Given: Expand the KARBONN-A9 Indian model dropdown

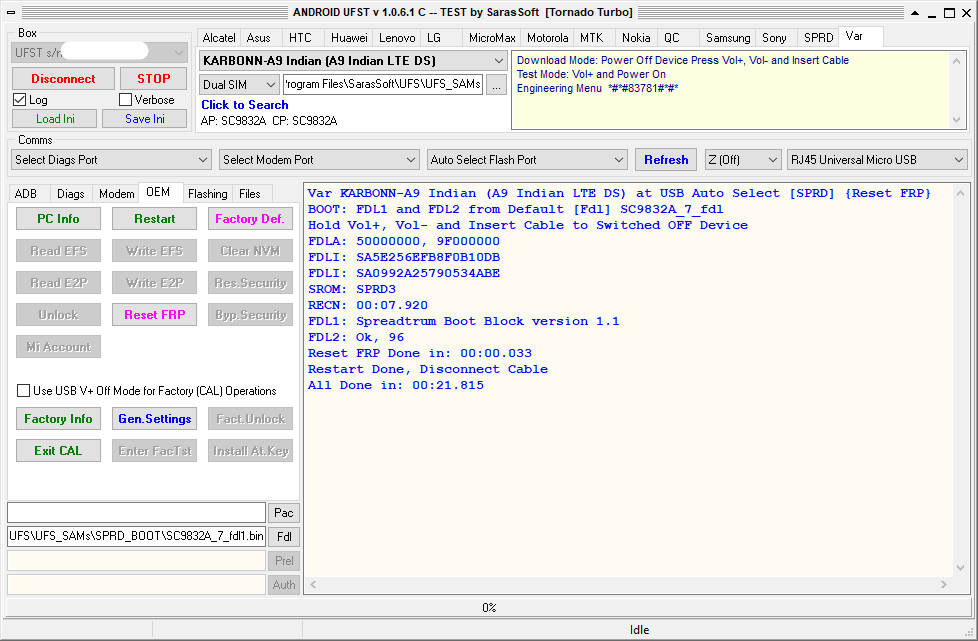Looking at the screenshot, I should click(x=353, y=61).
